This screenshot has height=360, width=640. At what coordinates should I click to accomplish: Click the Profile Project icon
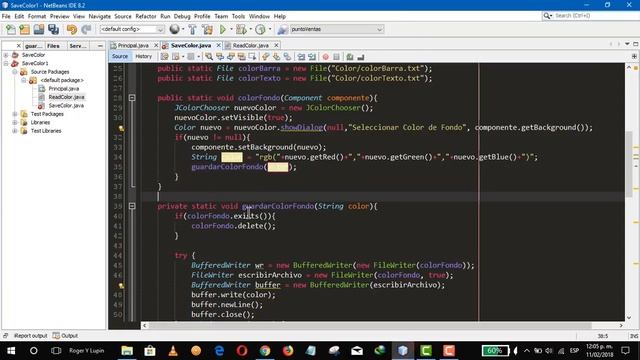click(260, 29)
